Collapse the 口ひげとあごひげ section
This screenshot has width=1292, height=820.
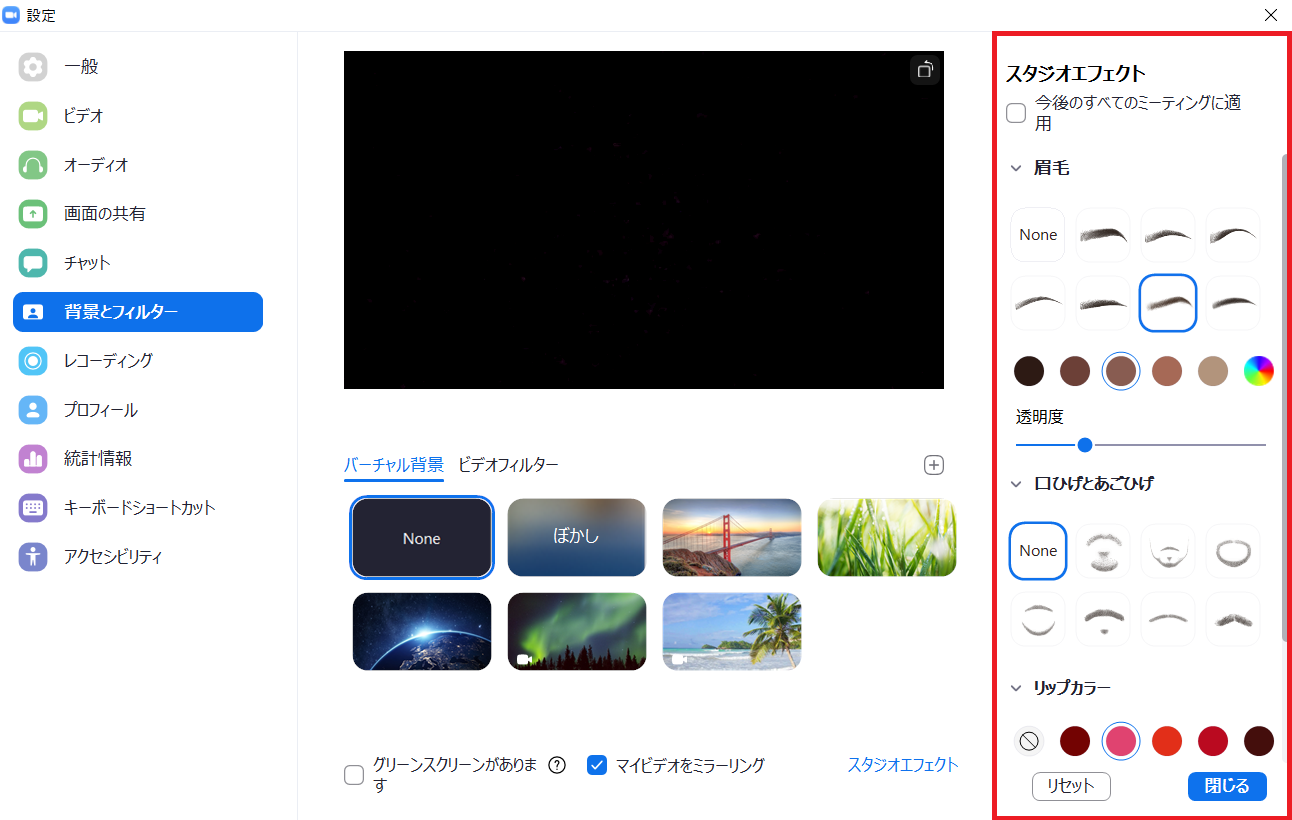click(x=1016, y=484)
